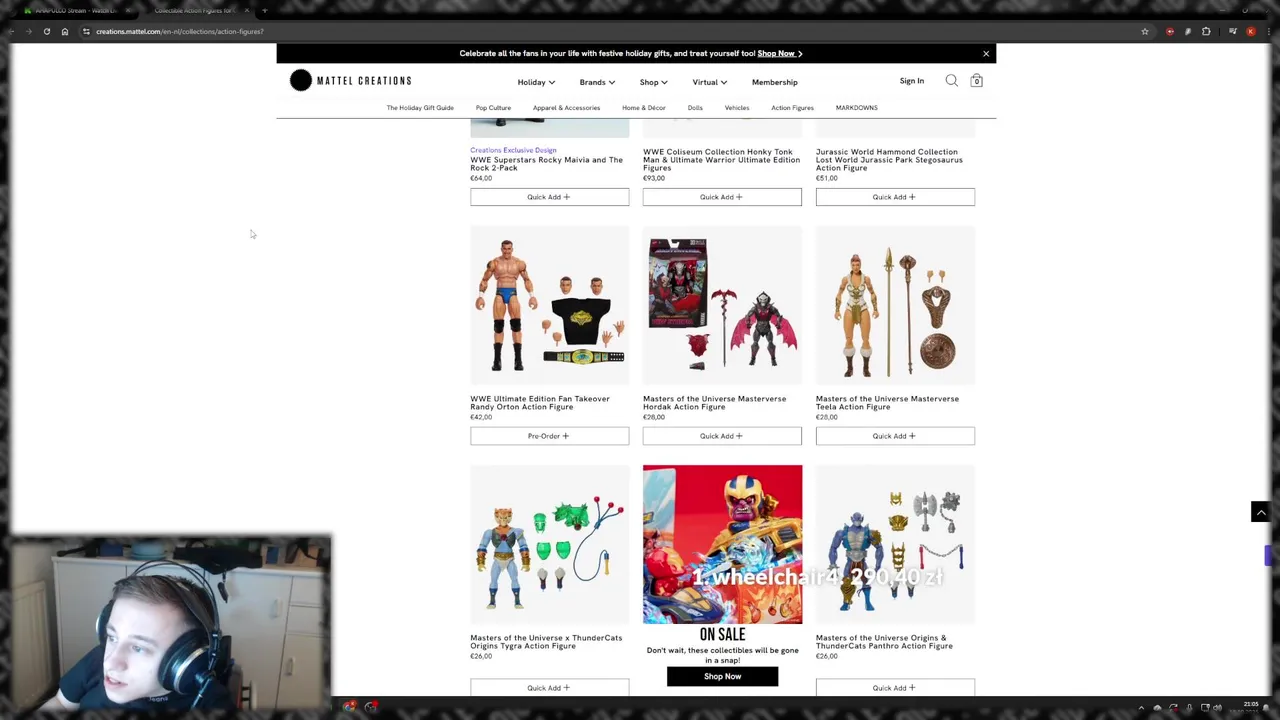This screenshot has height=720, width=1280.
Task: Open the browser extensions puzzle icon
Action: (x=1206, y=31)
